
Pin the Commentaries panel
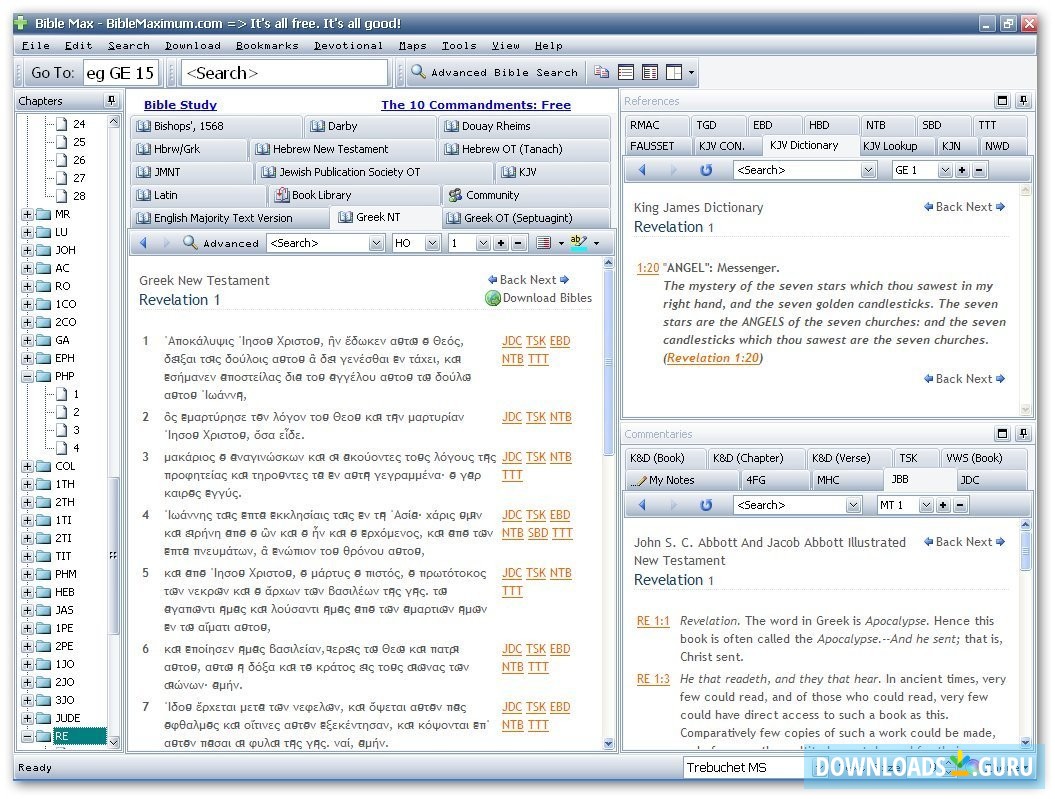(x=1023, y=433)
